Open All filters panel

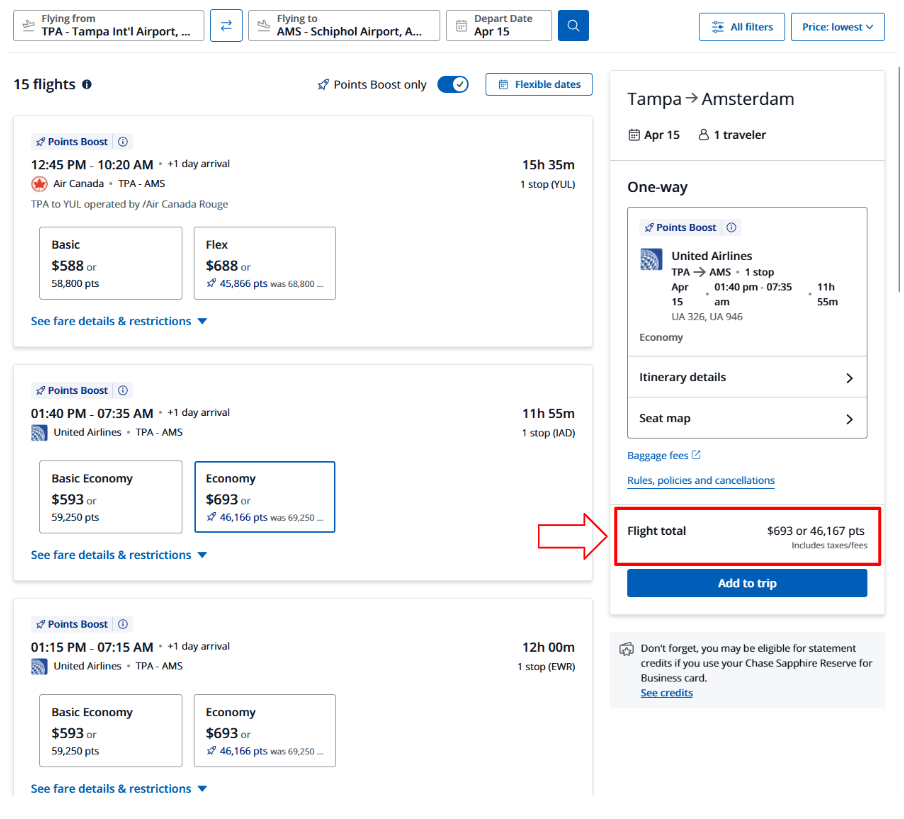[x=741, y=27]
